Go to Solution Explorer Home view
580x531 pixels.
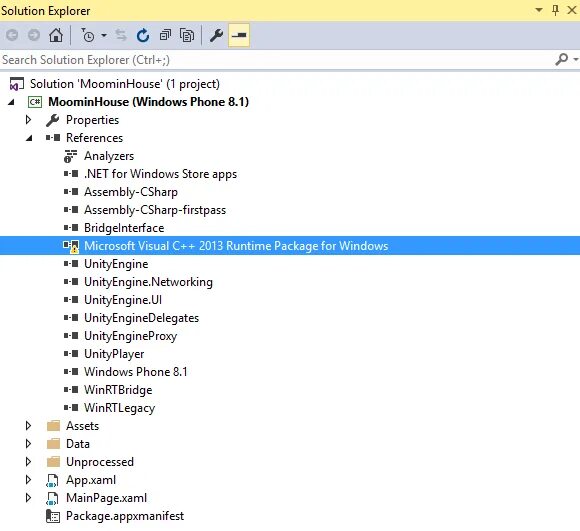coord(56,35)
